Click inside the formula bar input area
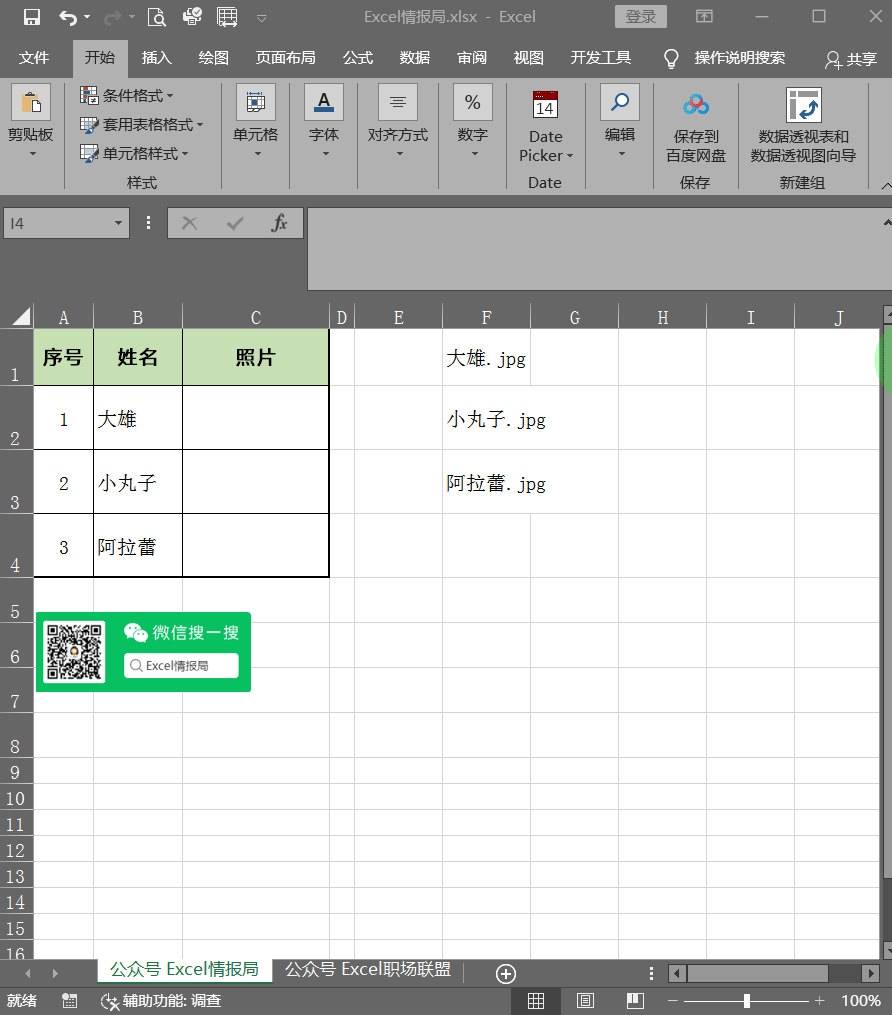Image resolution: width=892 pixels, height=1015 pixels. click(x=594, y=249)
